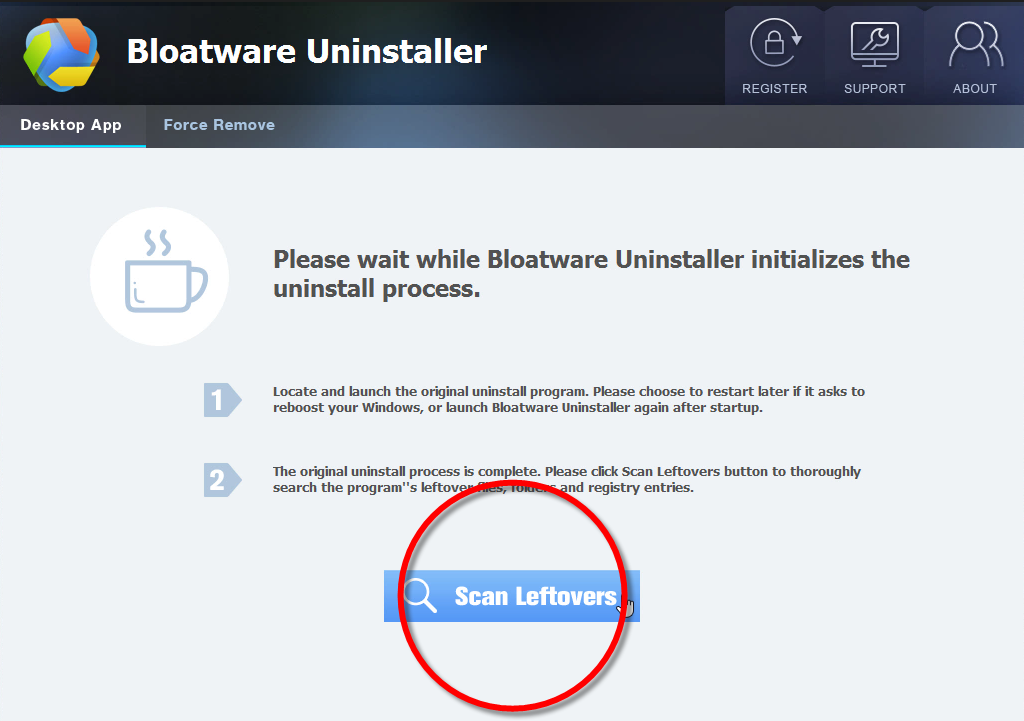1024x721 pixels.
Task: Click the ABOUT text label
Action: coord(975,88)
